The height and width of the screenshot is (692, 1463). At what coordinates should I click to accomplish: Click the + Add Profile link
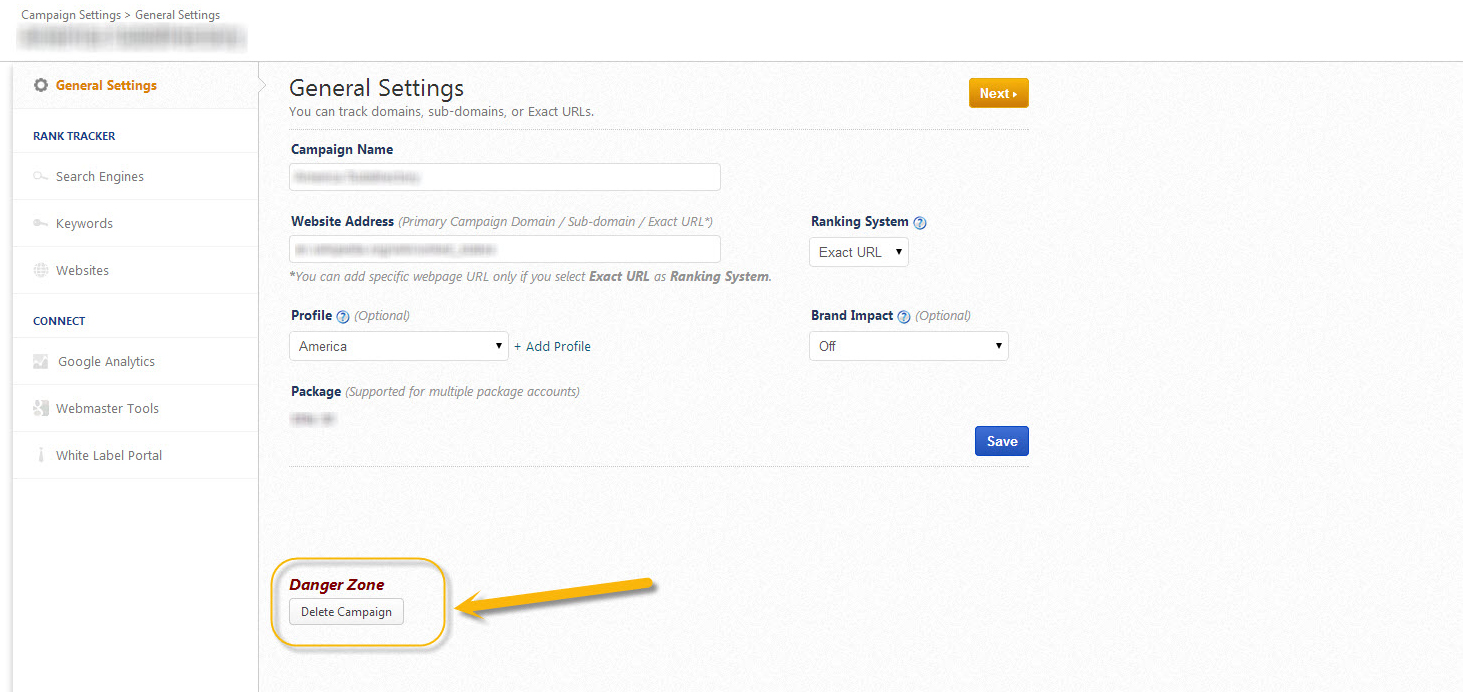[552, 347]
